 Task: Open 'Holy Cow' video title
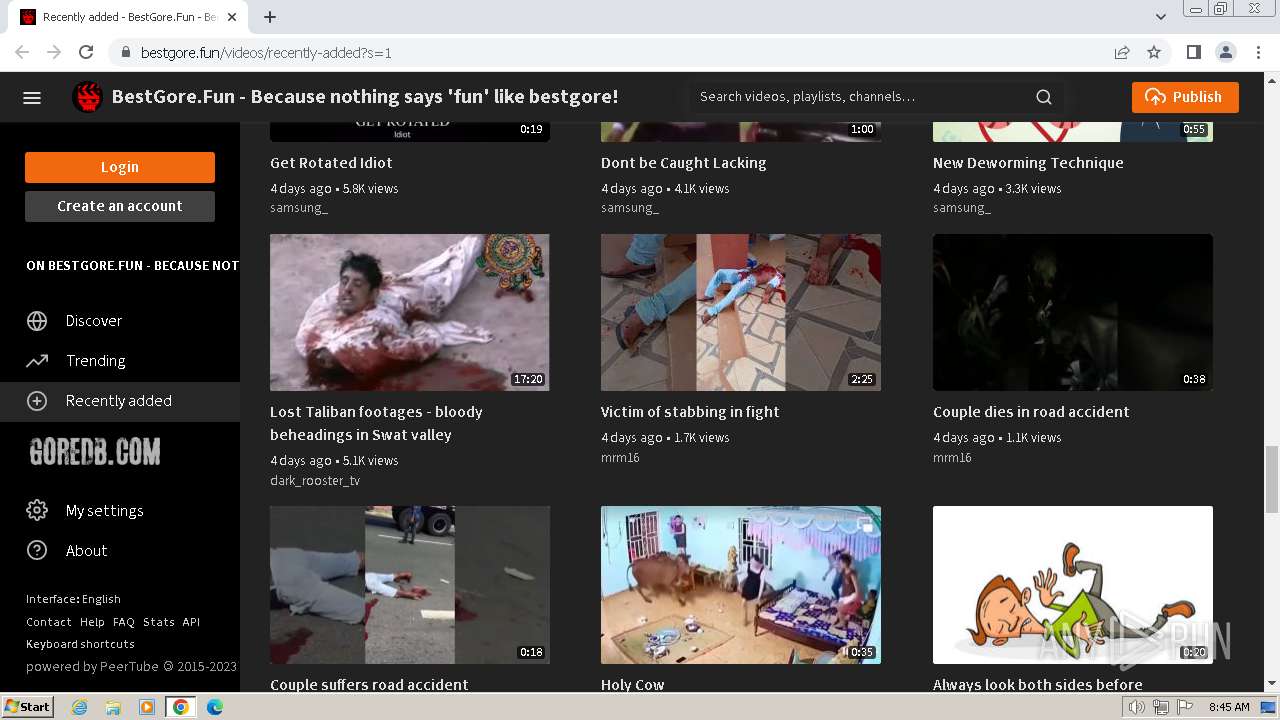click(633, 685)
